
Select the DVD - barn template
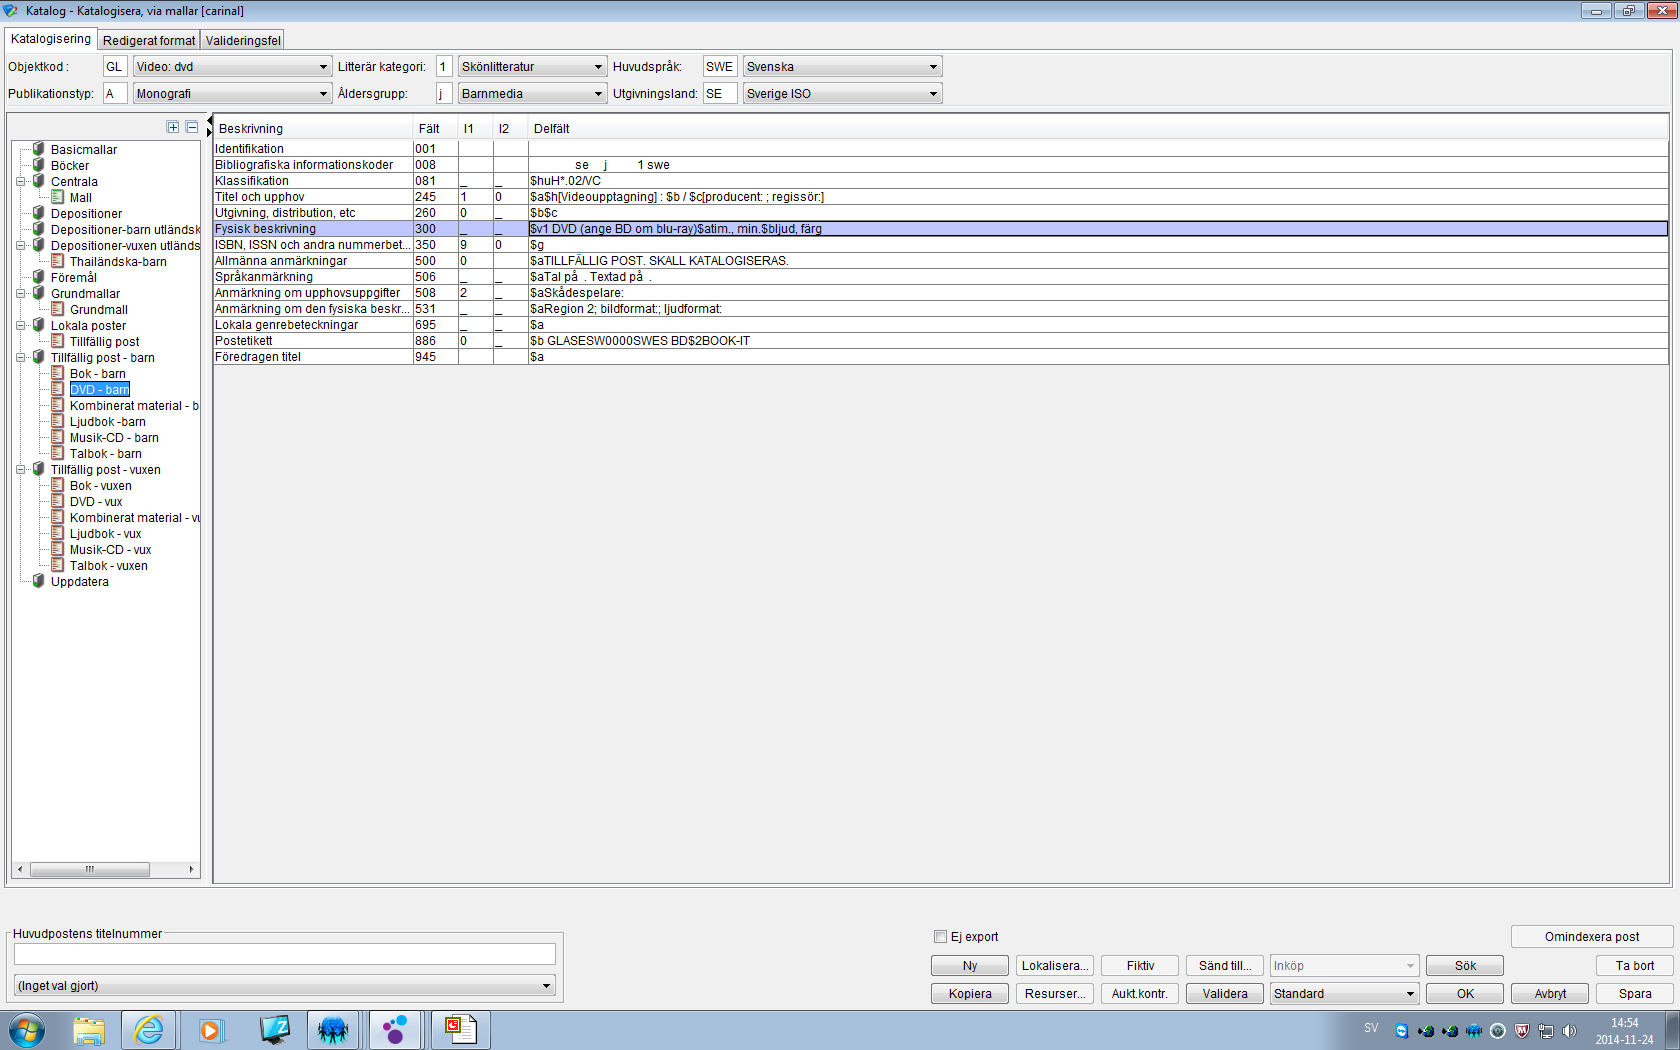point(100,389)
